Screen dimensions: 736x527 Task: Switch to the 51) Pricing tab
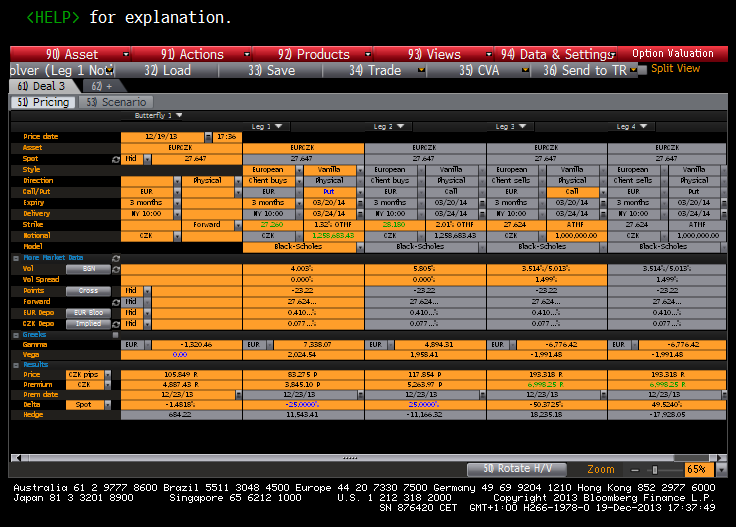[x=43, y=102]
